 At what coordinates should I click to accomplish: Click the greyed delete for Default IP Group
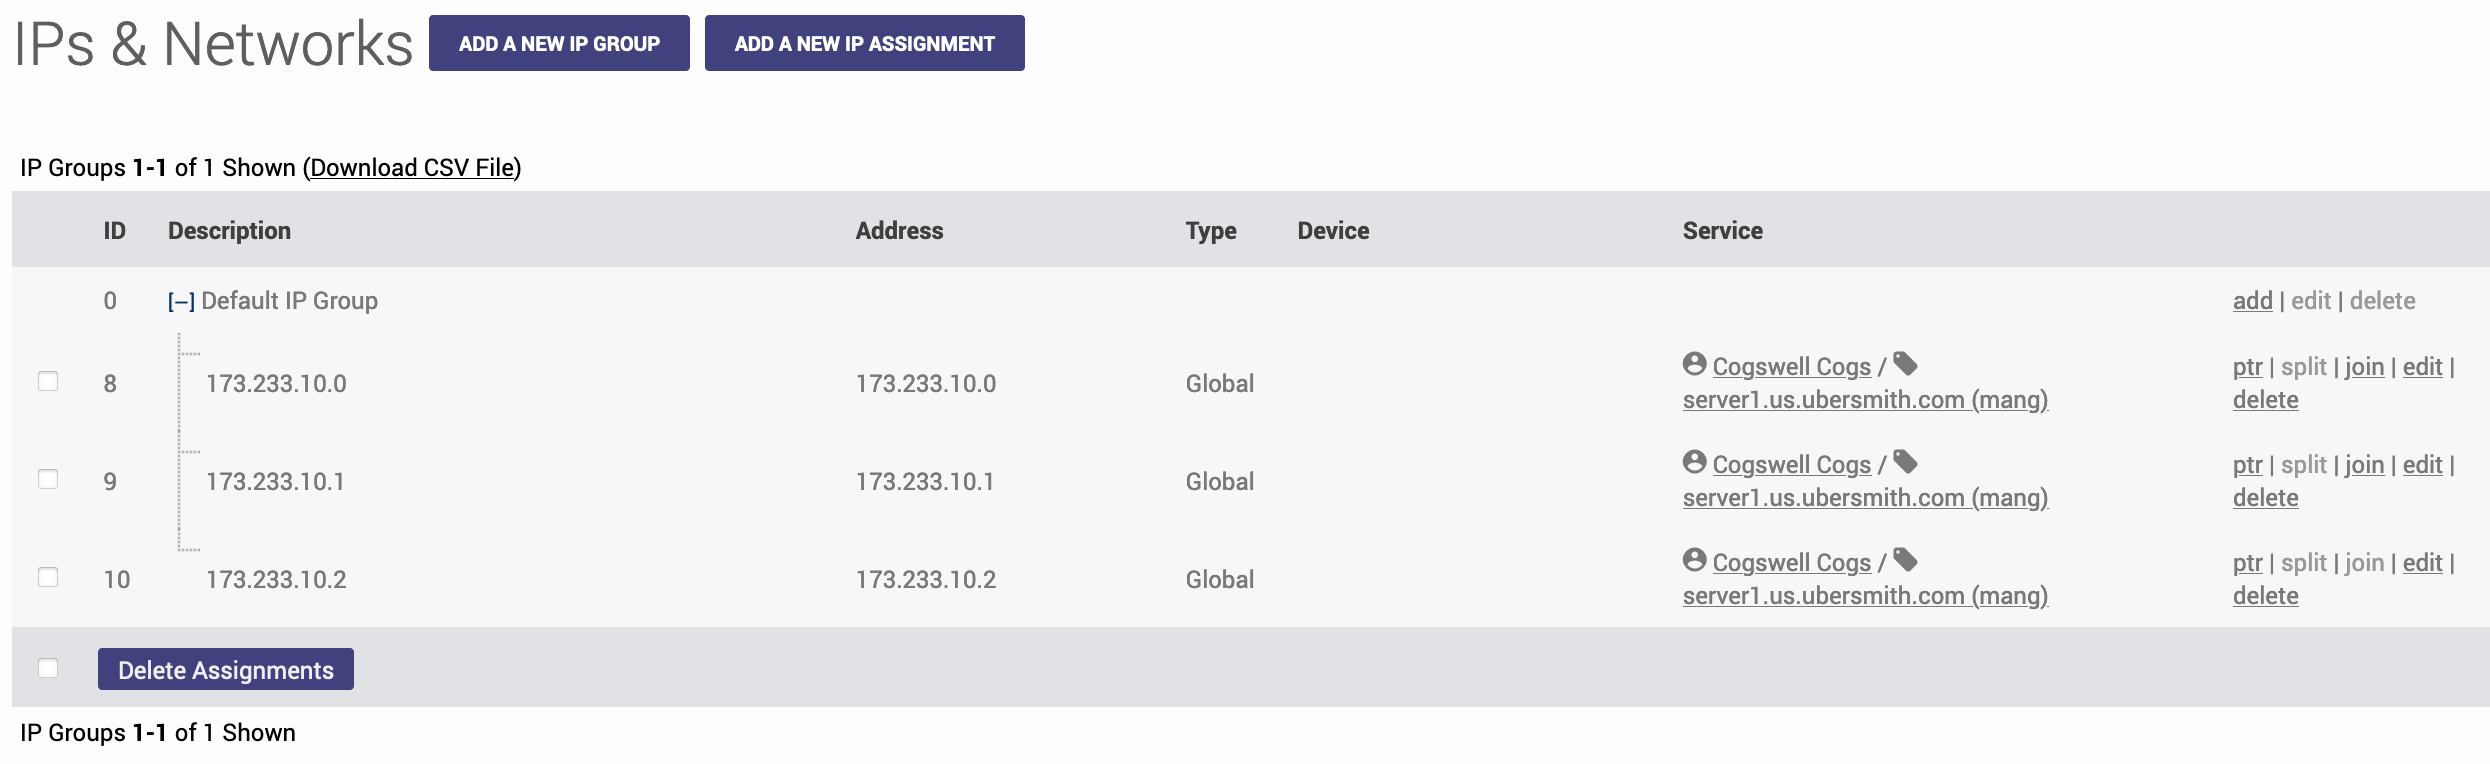click(x=2382, y=301)
